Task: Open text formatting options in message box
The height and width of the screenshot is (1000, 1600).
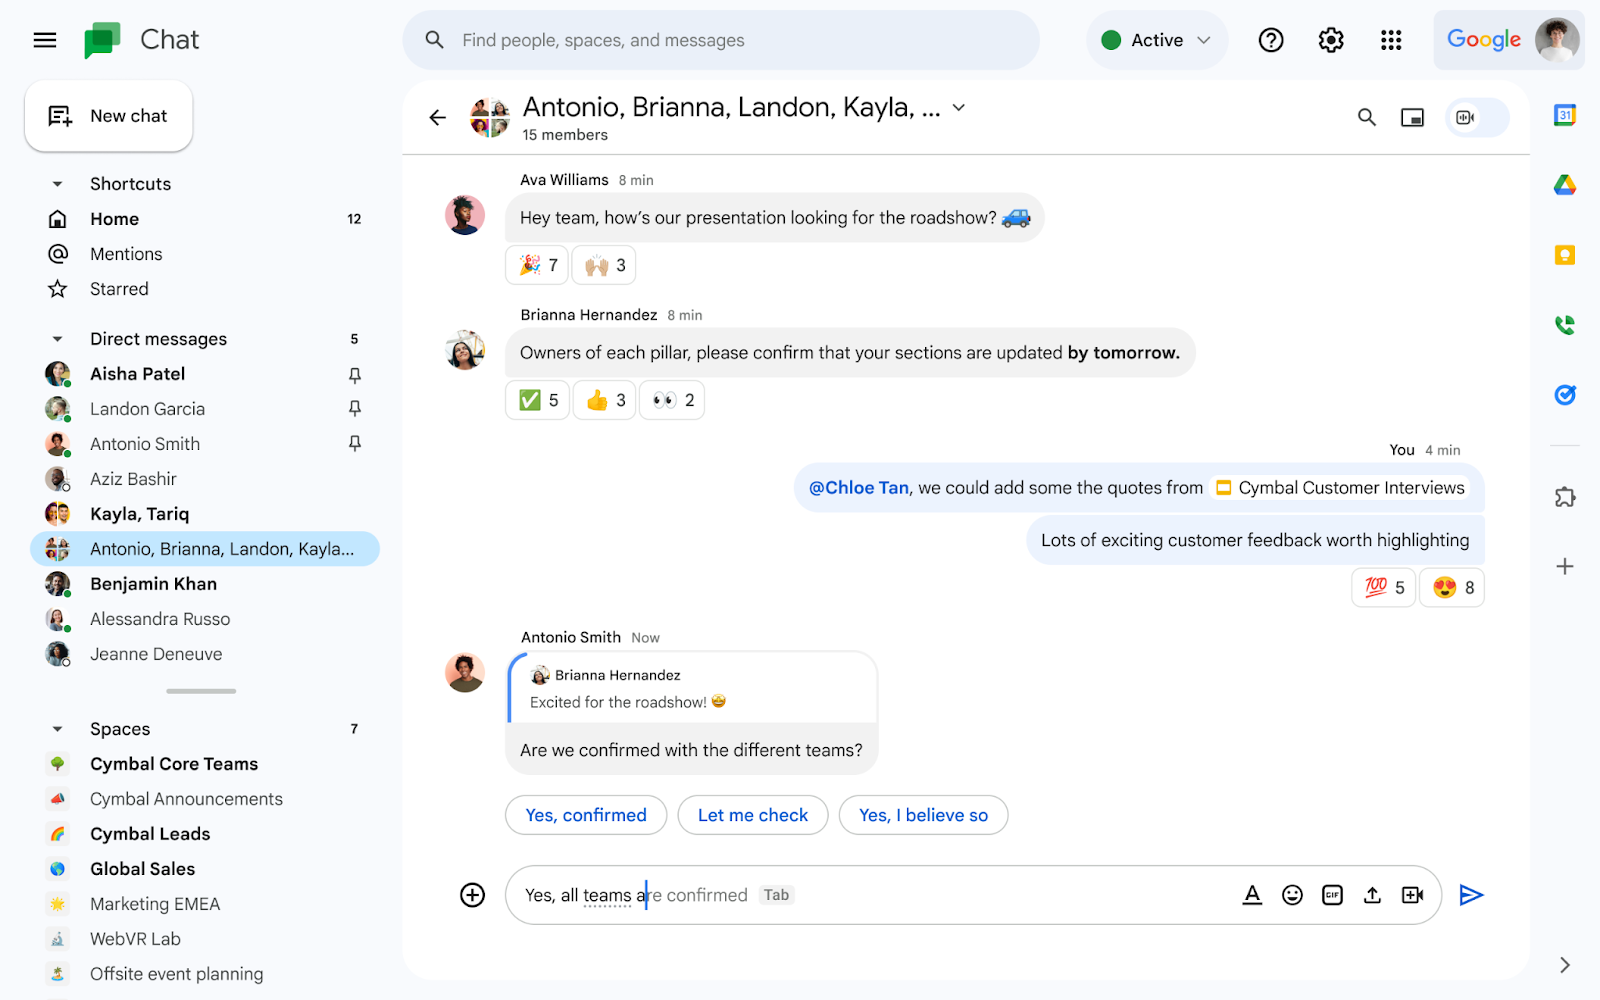Action: pos(1252,895)
